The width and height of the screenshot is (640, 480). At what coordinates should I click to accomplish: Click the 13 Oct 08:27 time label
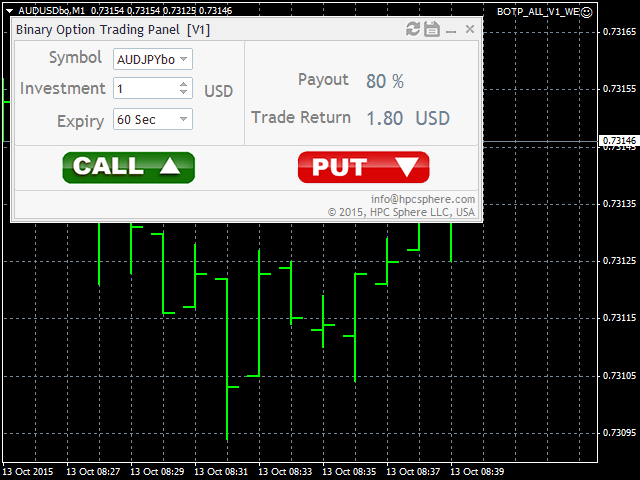point(93,472)
